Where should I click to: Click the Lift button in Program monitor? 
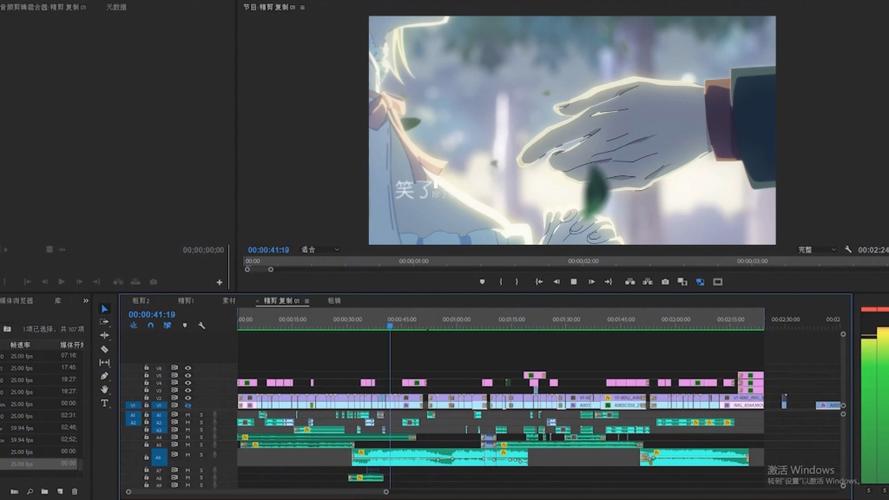(630, 282)
